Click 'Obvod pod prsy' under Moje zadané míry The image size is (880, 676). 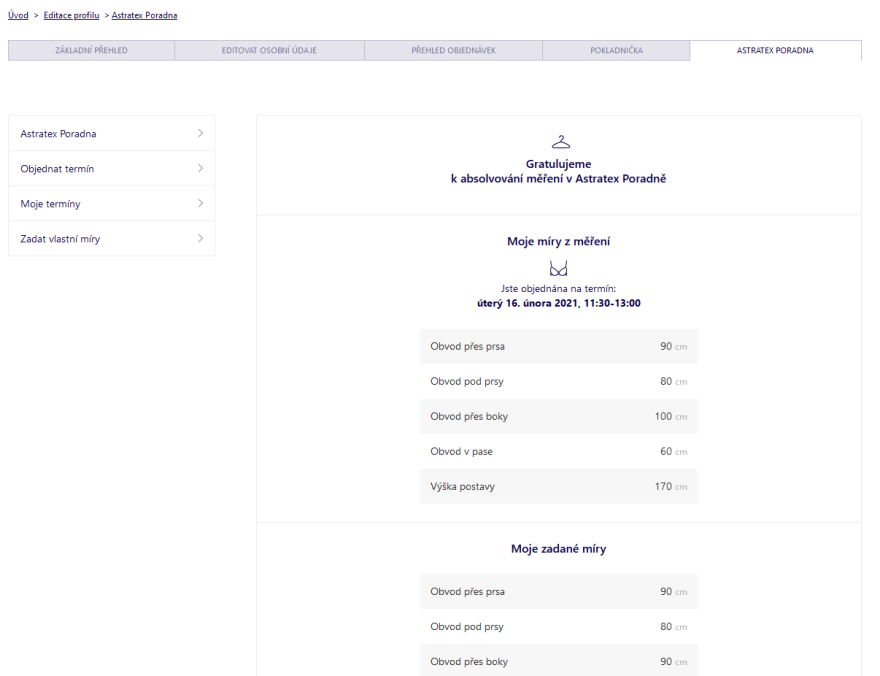[x=467, y=627]
